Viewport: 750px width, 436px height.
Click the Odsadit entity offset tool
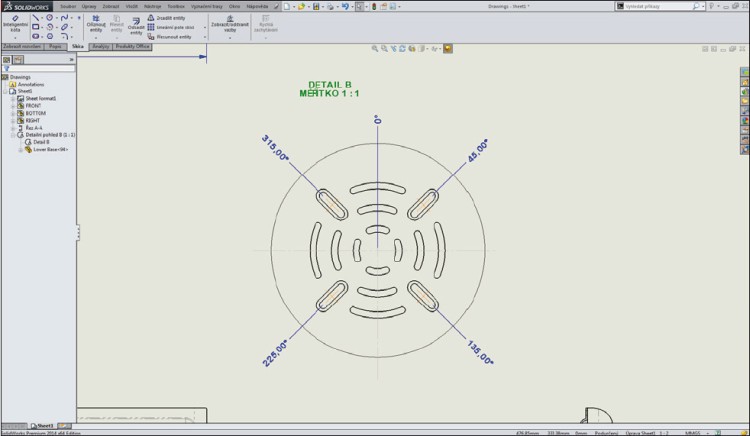[x=136, y=25]
